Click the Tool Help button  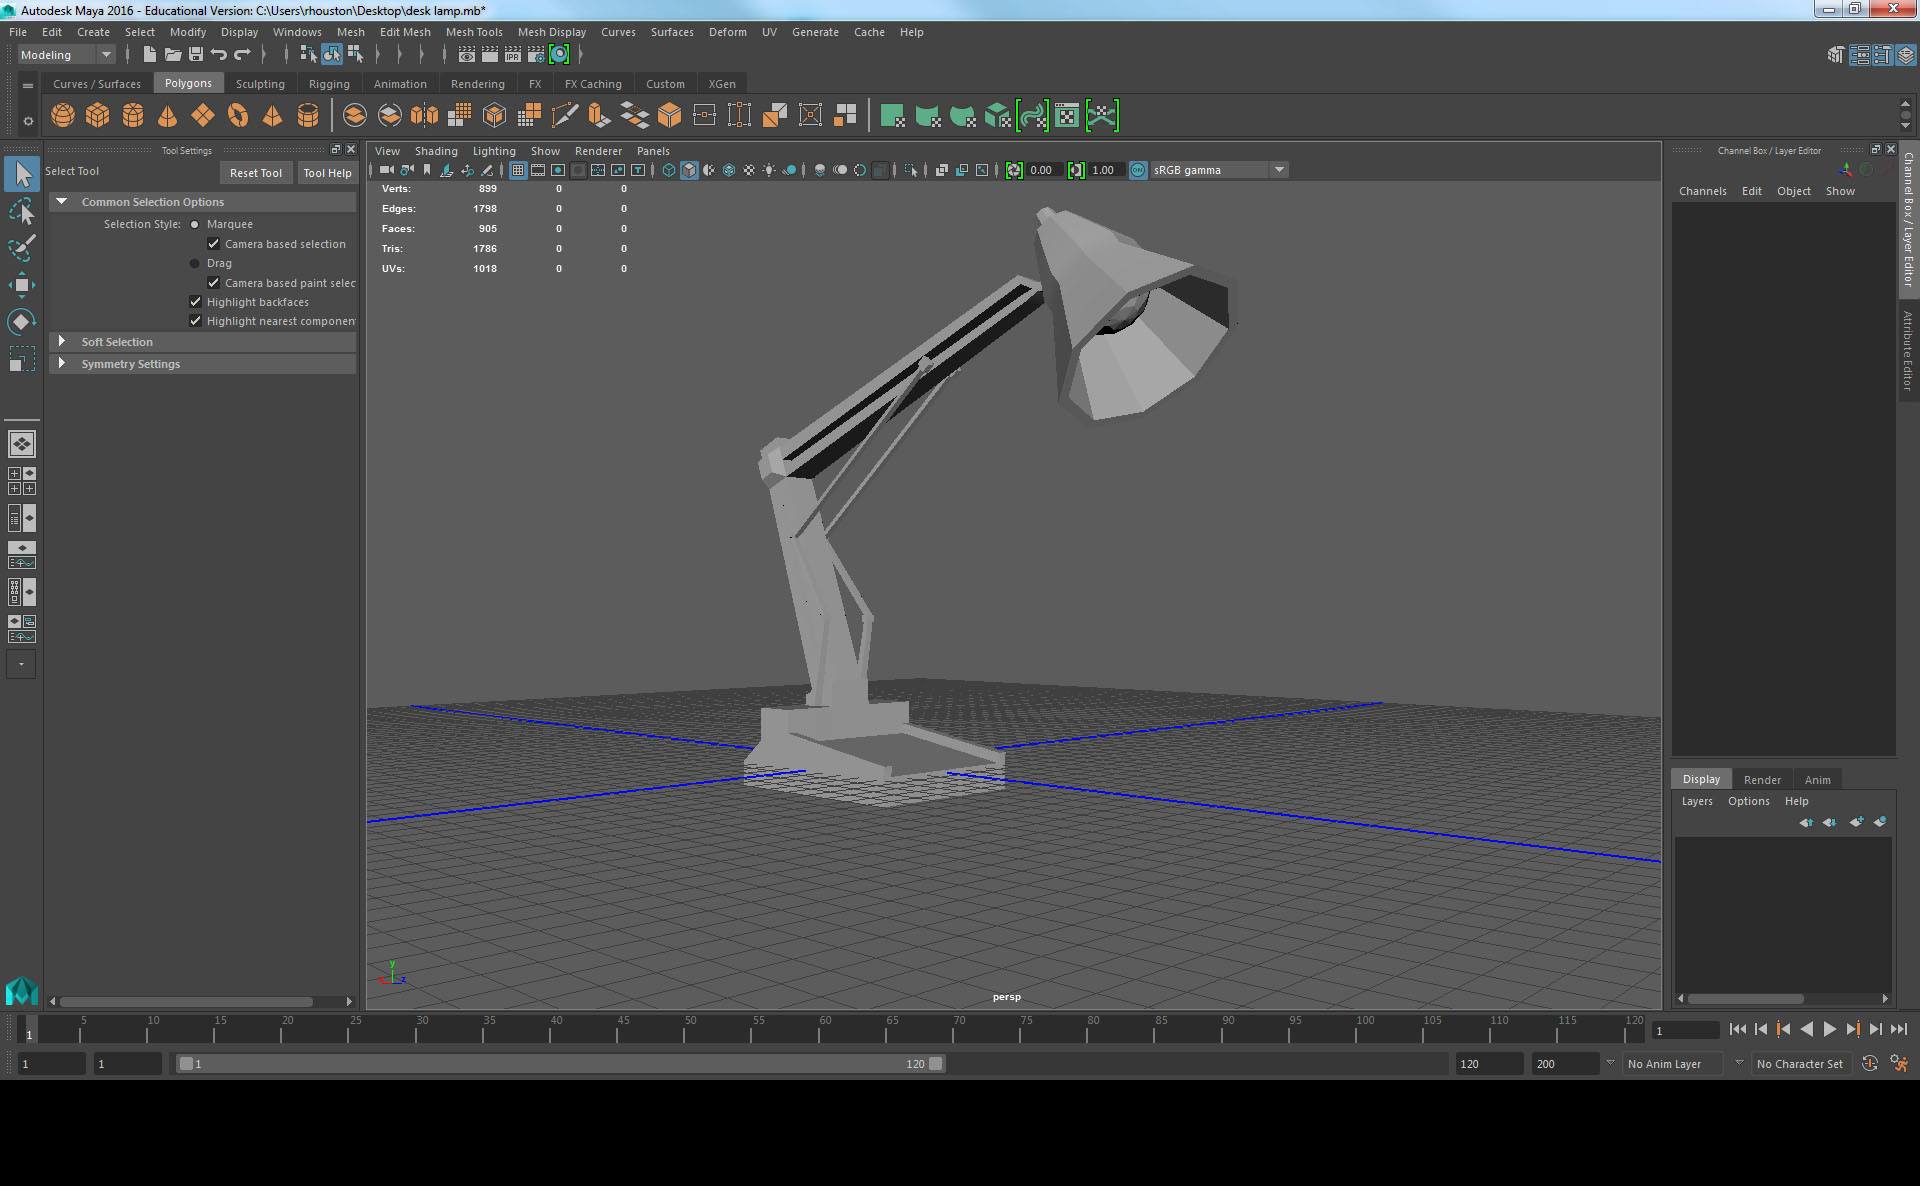pos(327,173)
